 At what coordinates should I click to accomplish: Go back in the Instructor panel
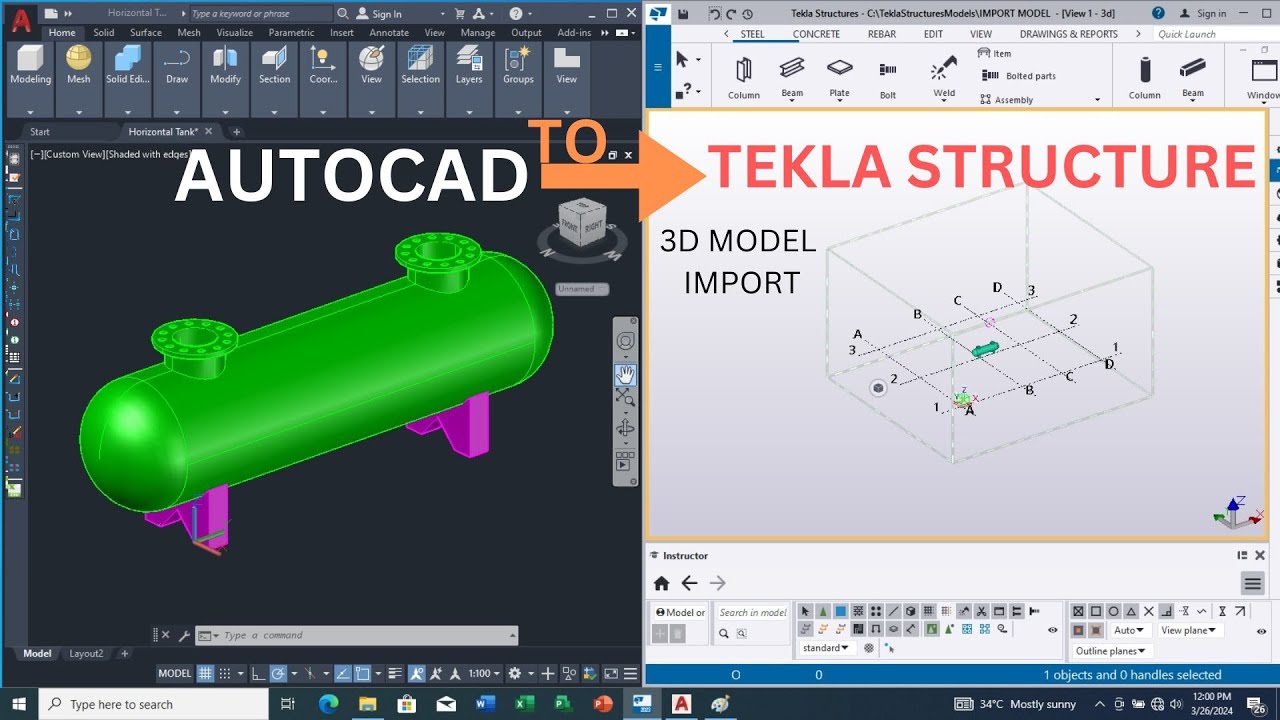click(x=689, y=583)
